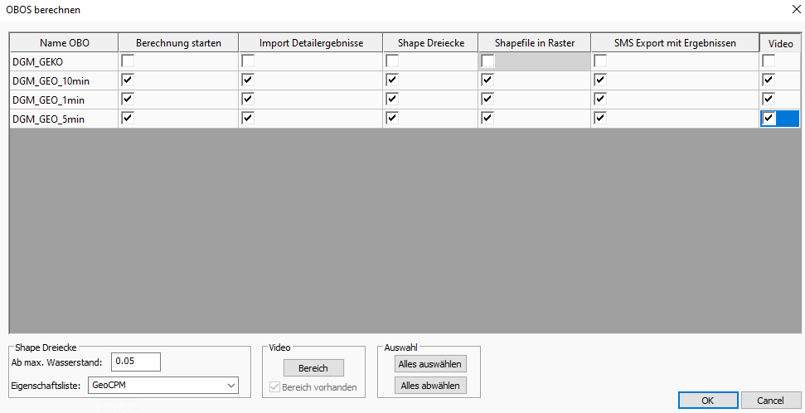Toggle Shapefile in Raster for DGM_GEO_10min
The height and width of the screenshot is (413, 805).
[487, 80]
